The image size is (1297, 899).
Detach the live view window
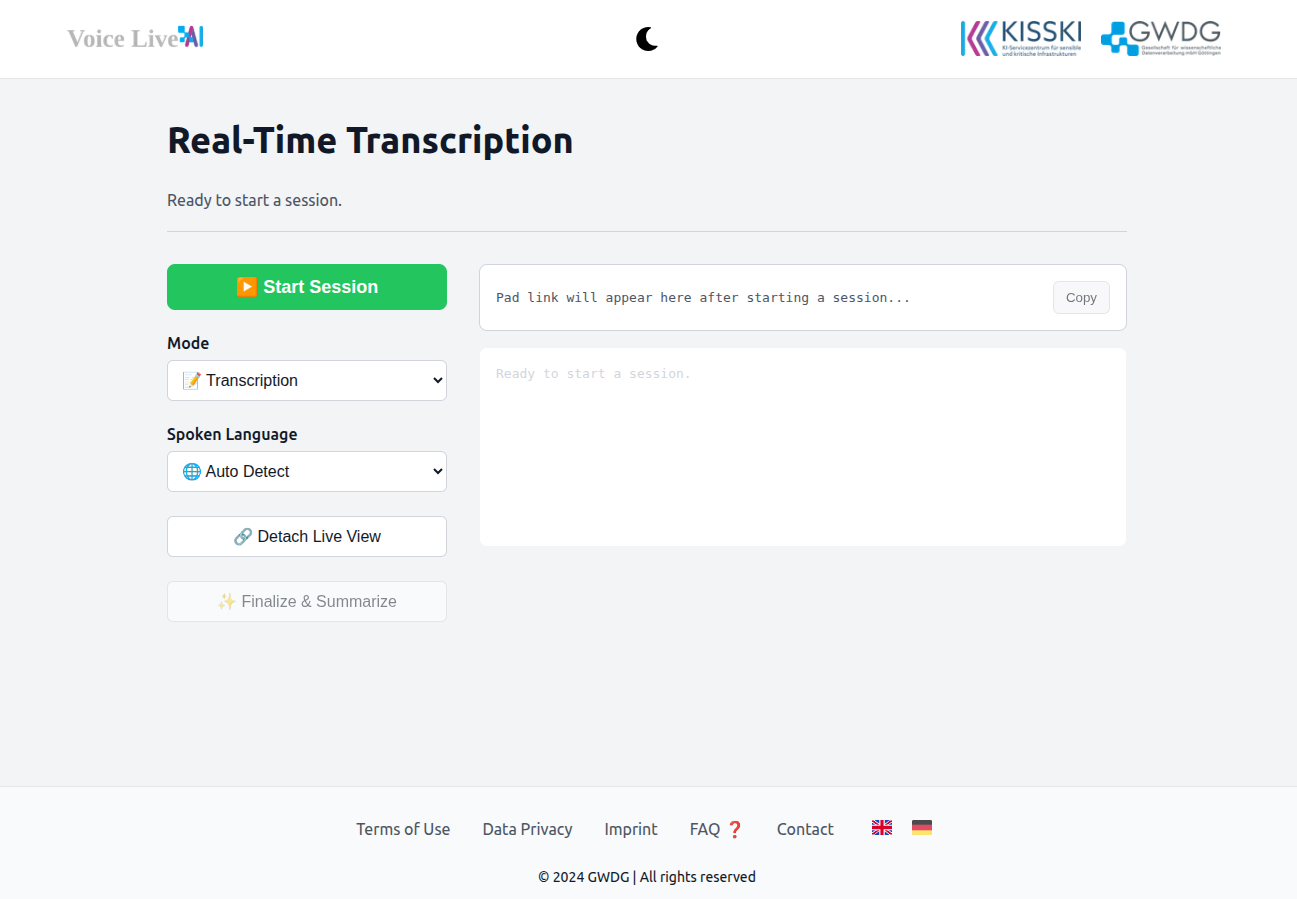(307, 537)
